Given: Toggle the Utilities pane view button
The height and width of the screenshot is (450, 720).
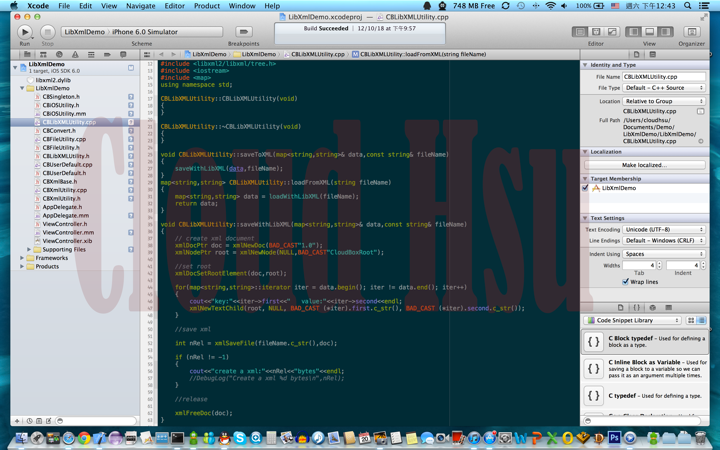Looking at the screenshot, I should 665,32.
